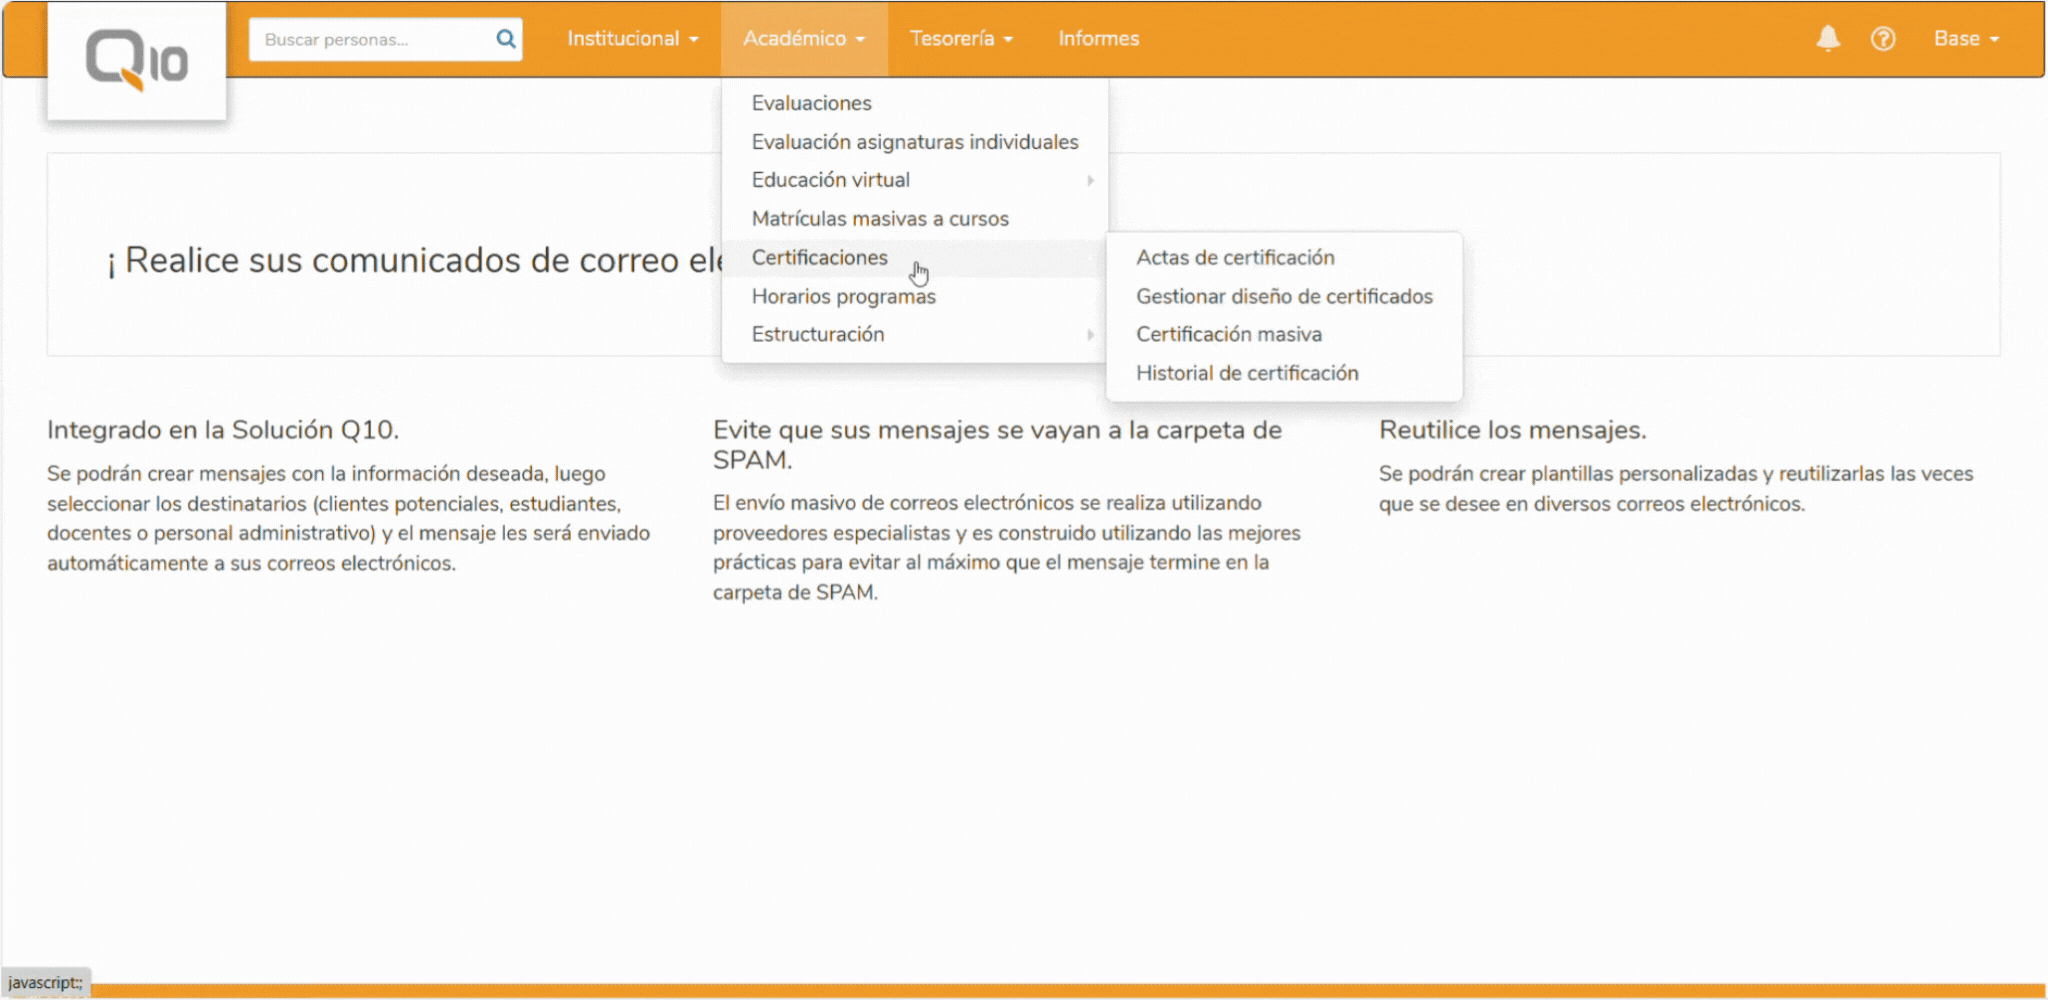Choose Actas de certificación
The height and width of the screenshot is (1000, 2048).
click(x=1236, y=257)
